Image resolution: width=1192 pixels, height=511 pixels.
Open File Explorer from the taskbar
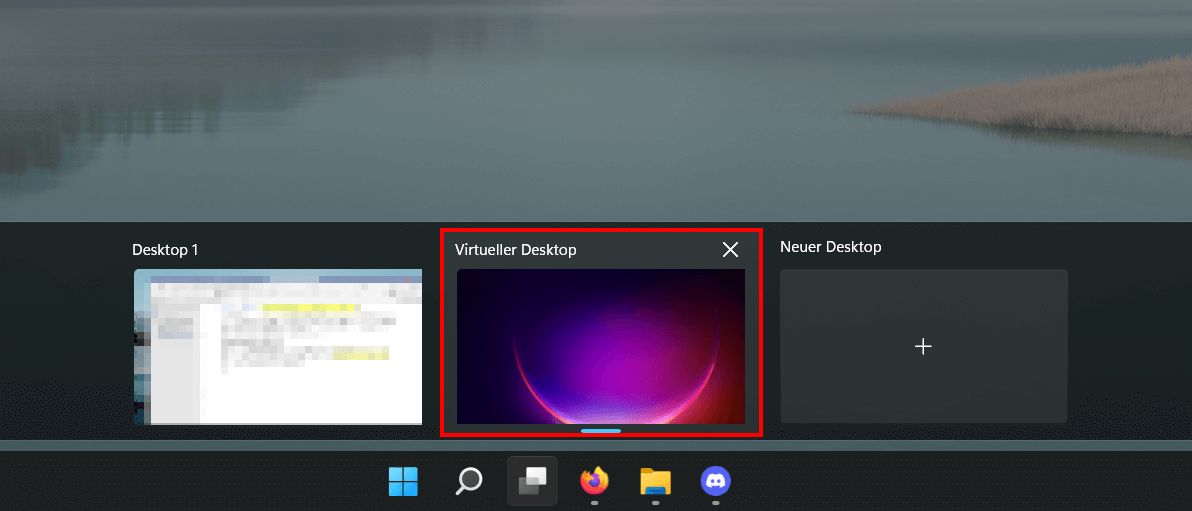(x=655, y=481)
